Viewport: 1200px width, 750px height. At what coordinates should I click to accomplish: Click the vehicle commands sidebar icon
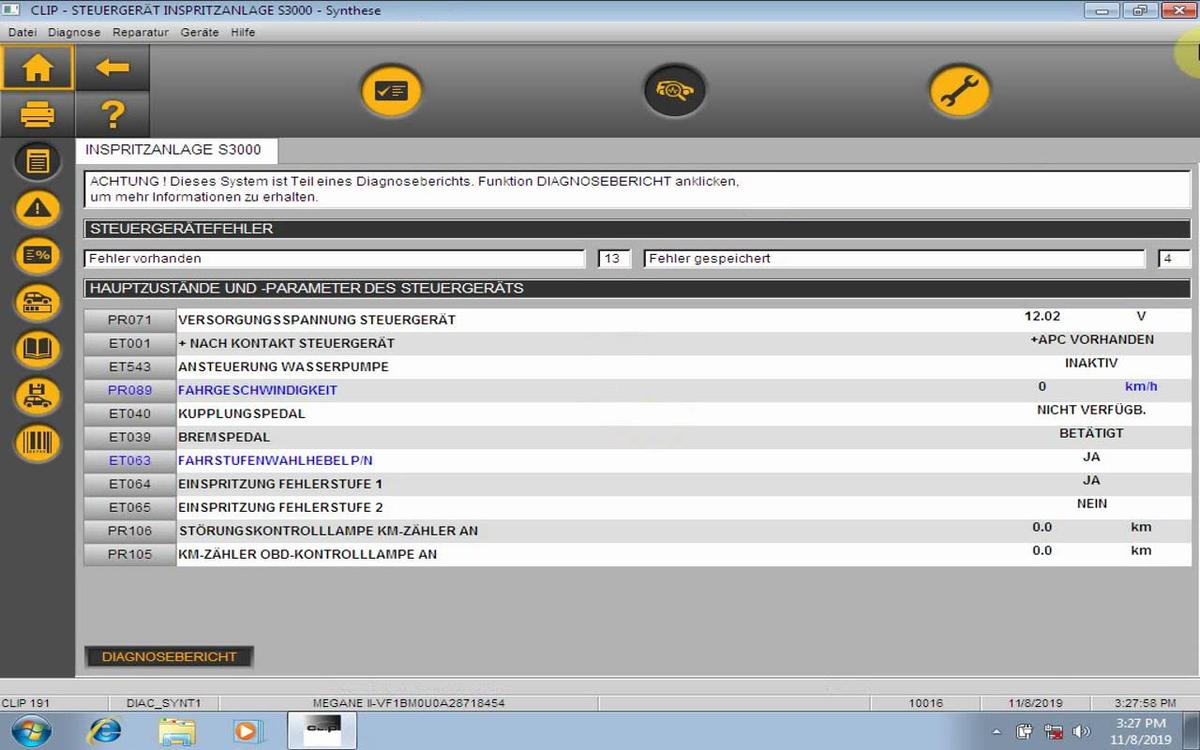38,301
